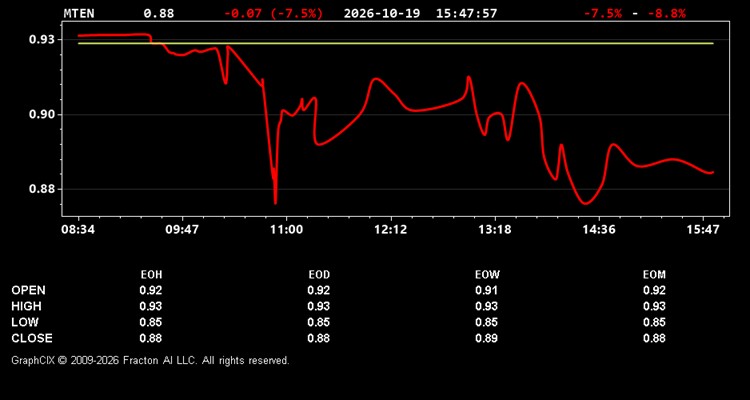
Task: Click the 0.90 y-axis label
Action: click(x=42, y=114)
